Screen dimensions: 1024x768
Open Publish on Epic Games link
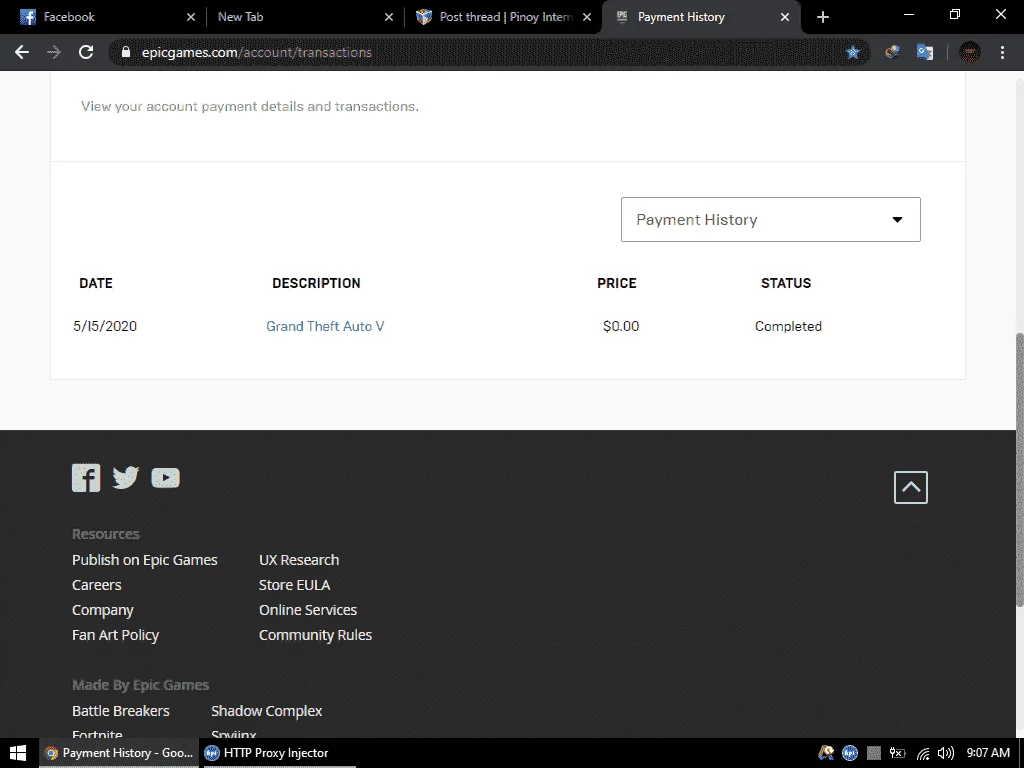pyautogui.click(x=144, y=560)
